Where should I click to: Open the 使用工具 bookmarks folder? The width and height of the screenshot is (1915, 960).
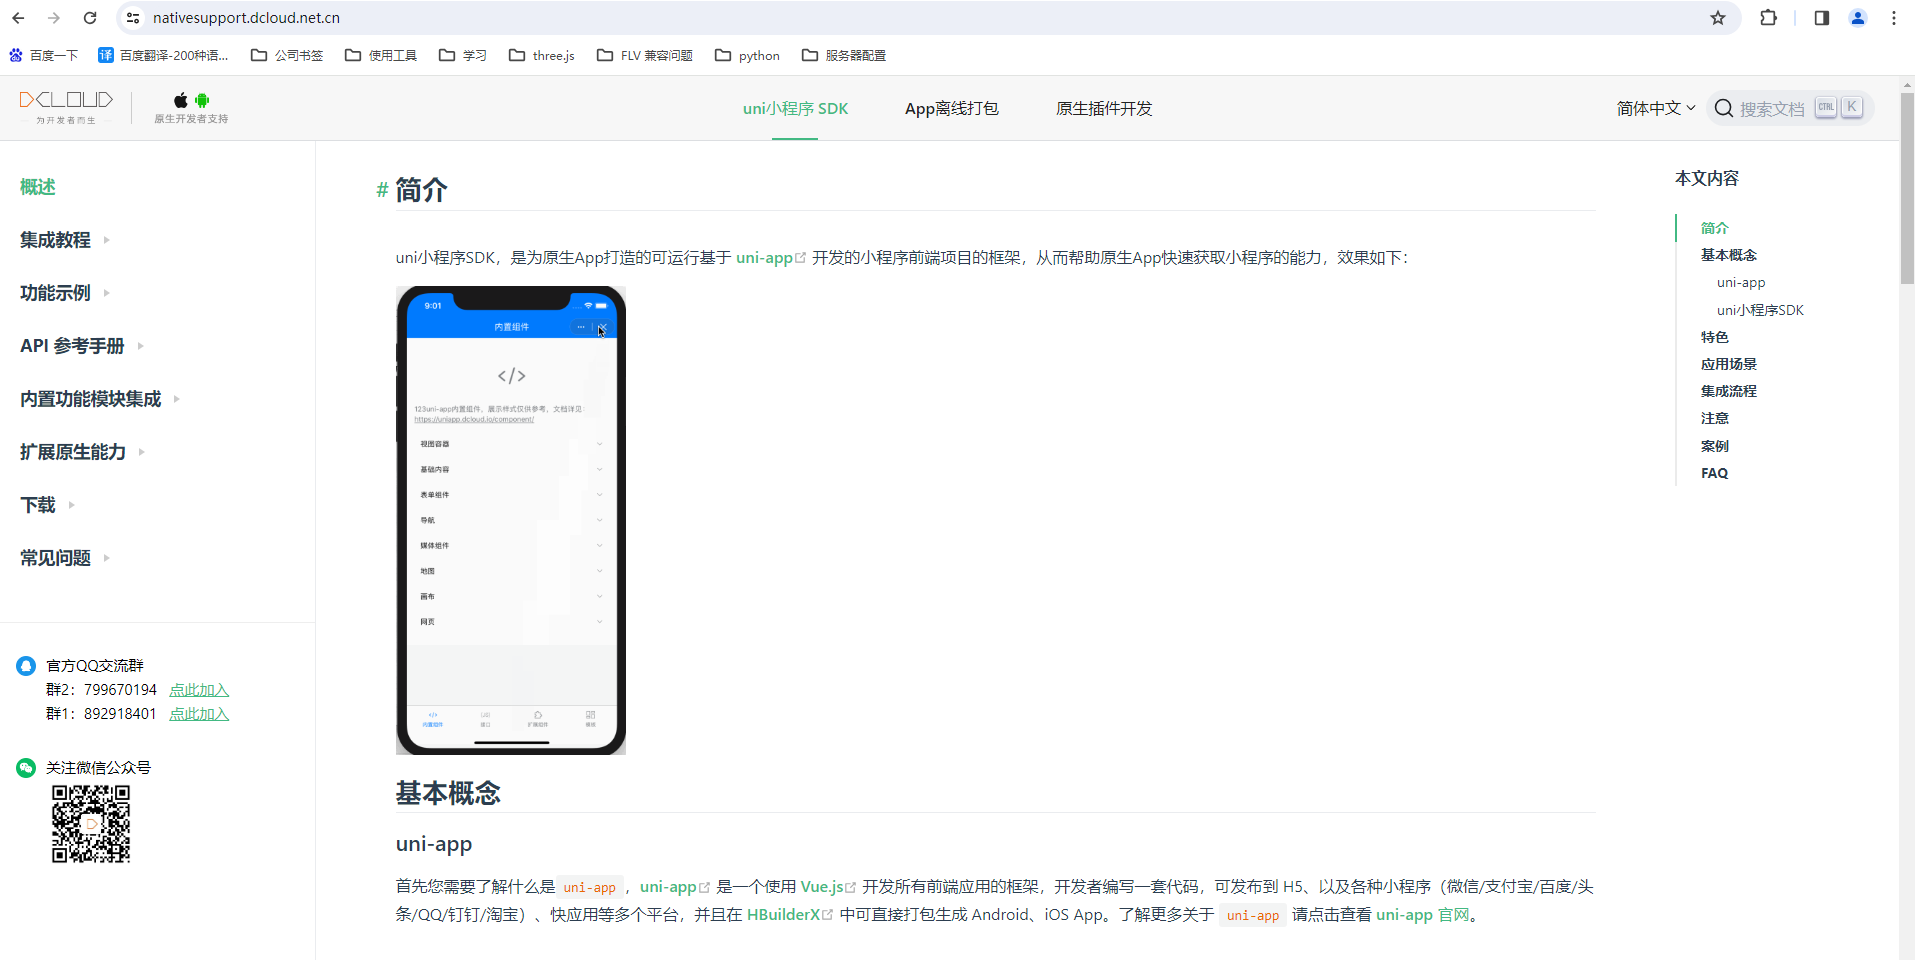point(380,56)
